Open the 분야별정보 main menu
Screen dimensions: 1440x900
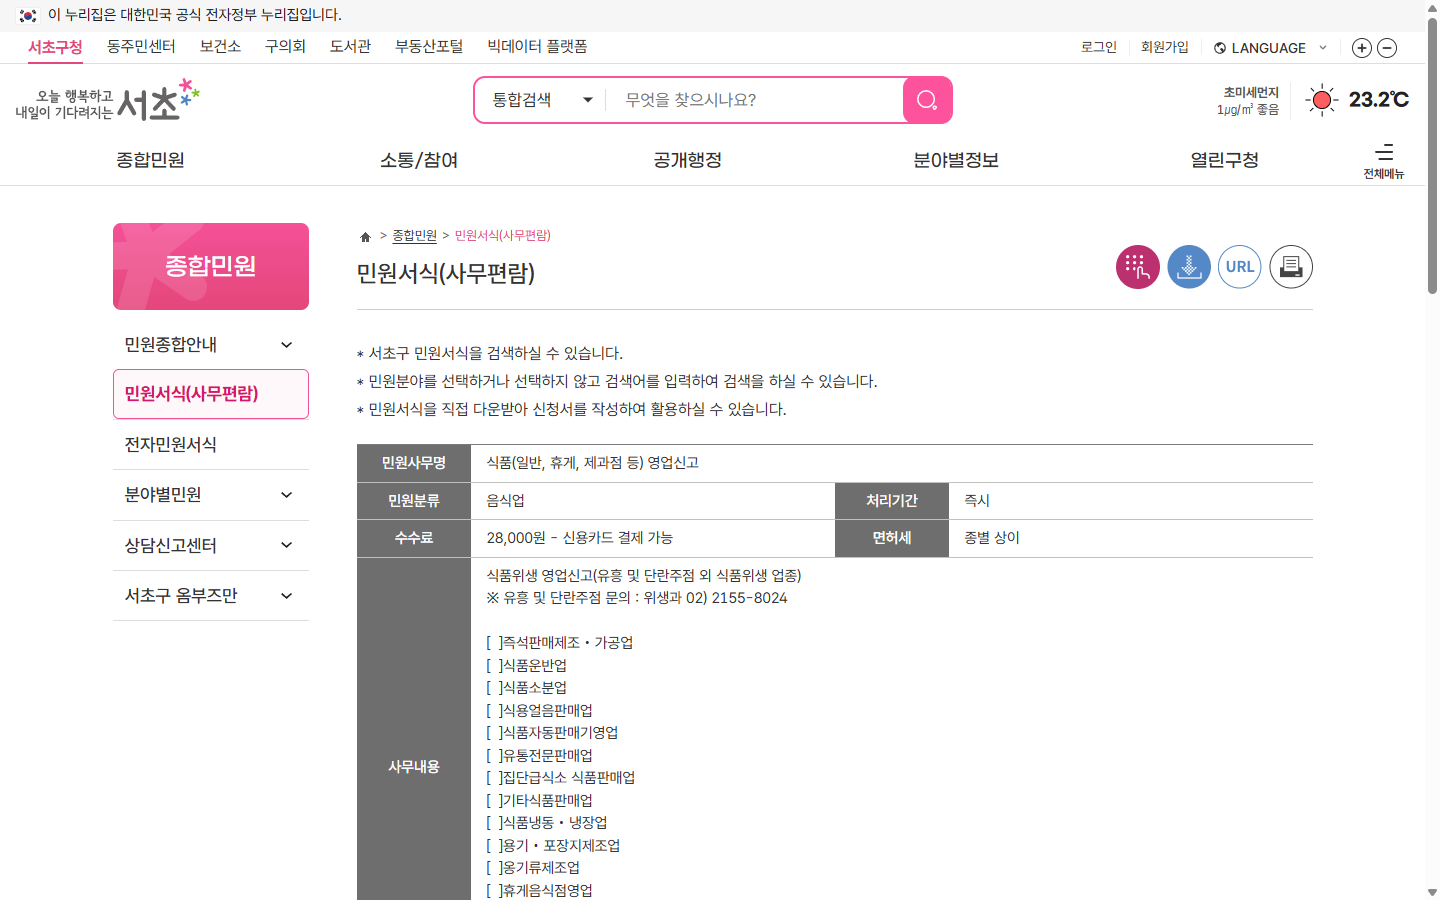coord(956,160)
